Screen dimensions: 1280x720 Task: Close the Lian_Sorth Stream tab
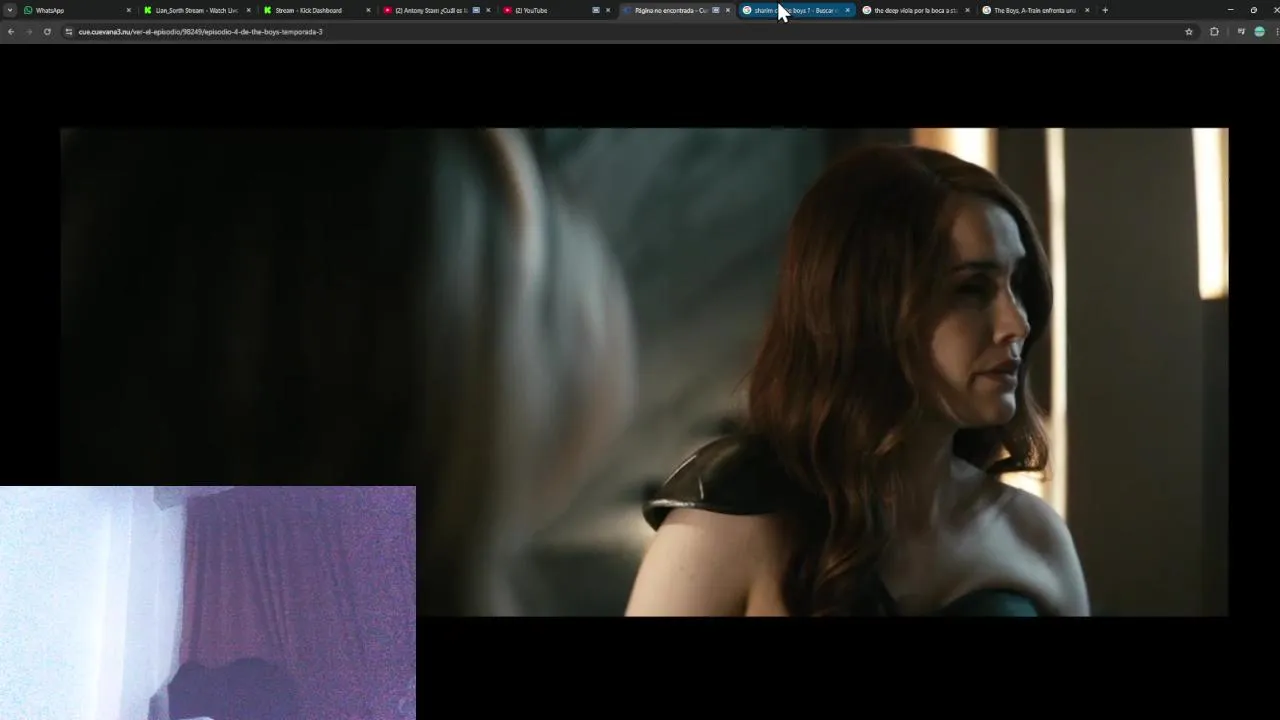(x=248, y=10)
